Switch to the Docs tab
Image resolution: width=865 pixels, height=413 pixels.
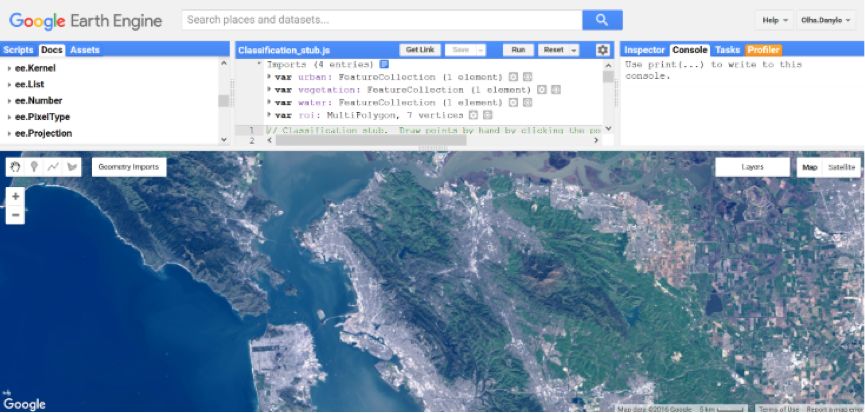coord(52,50)
